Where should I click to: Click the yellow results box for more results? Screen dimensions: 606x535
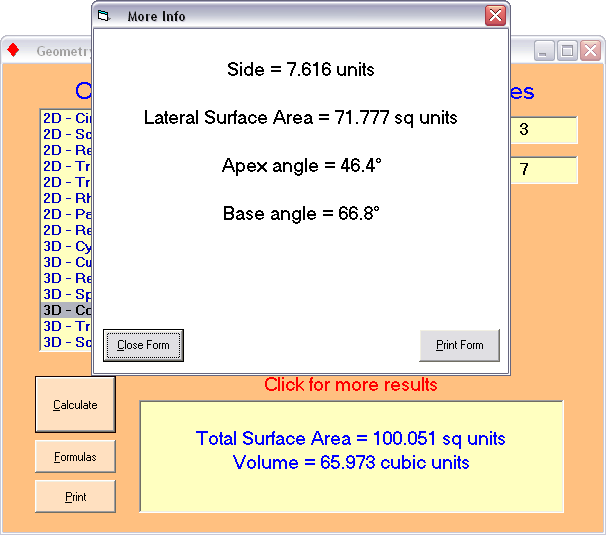point(351,457)
